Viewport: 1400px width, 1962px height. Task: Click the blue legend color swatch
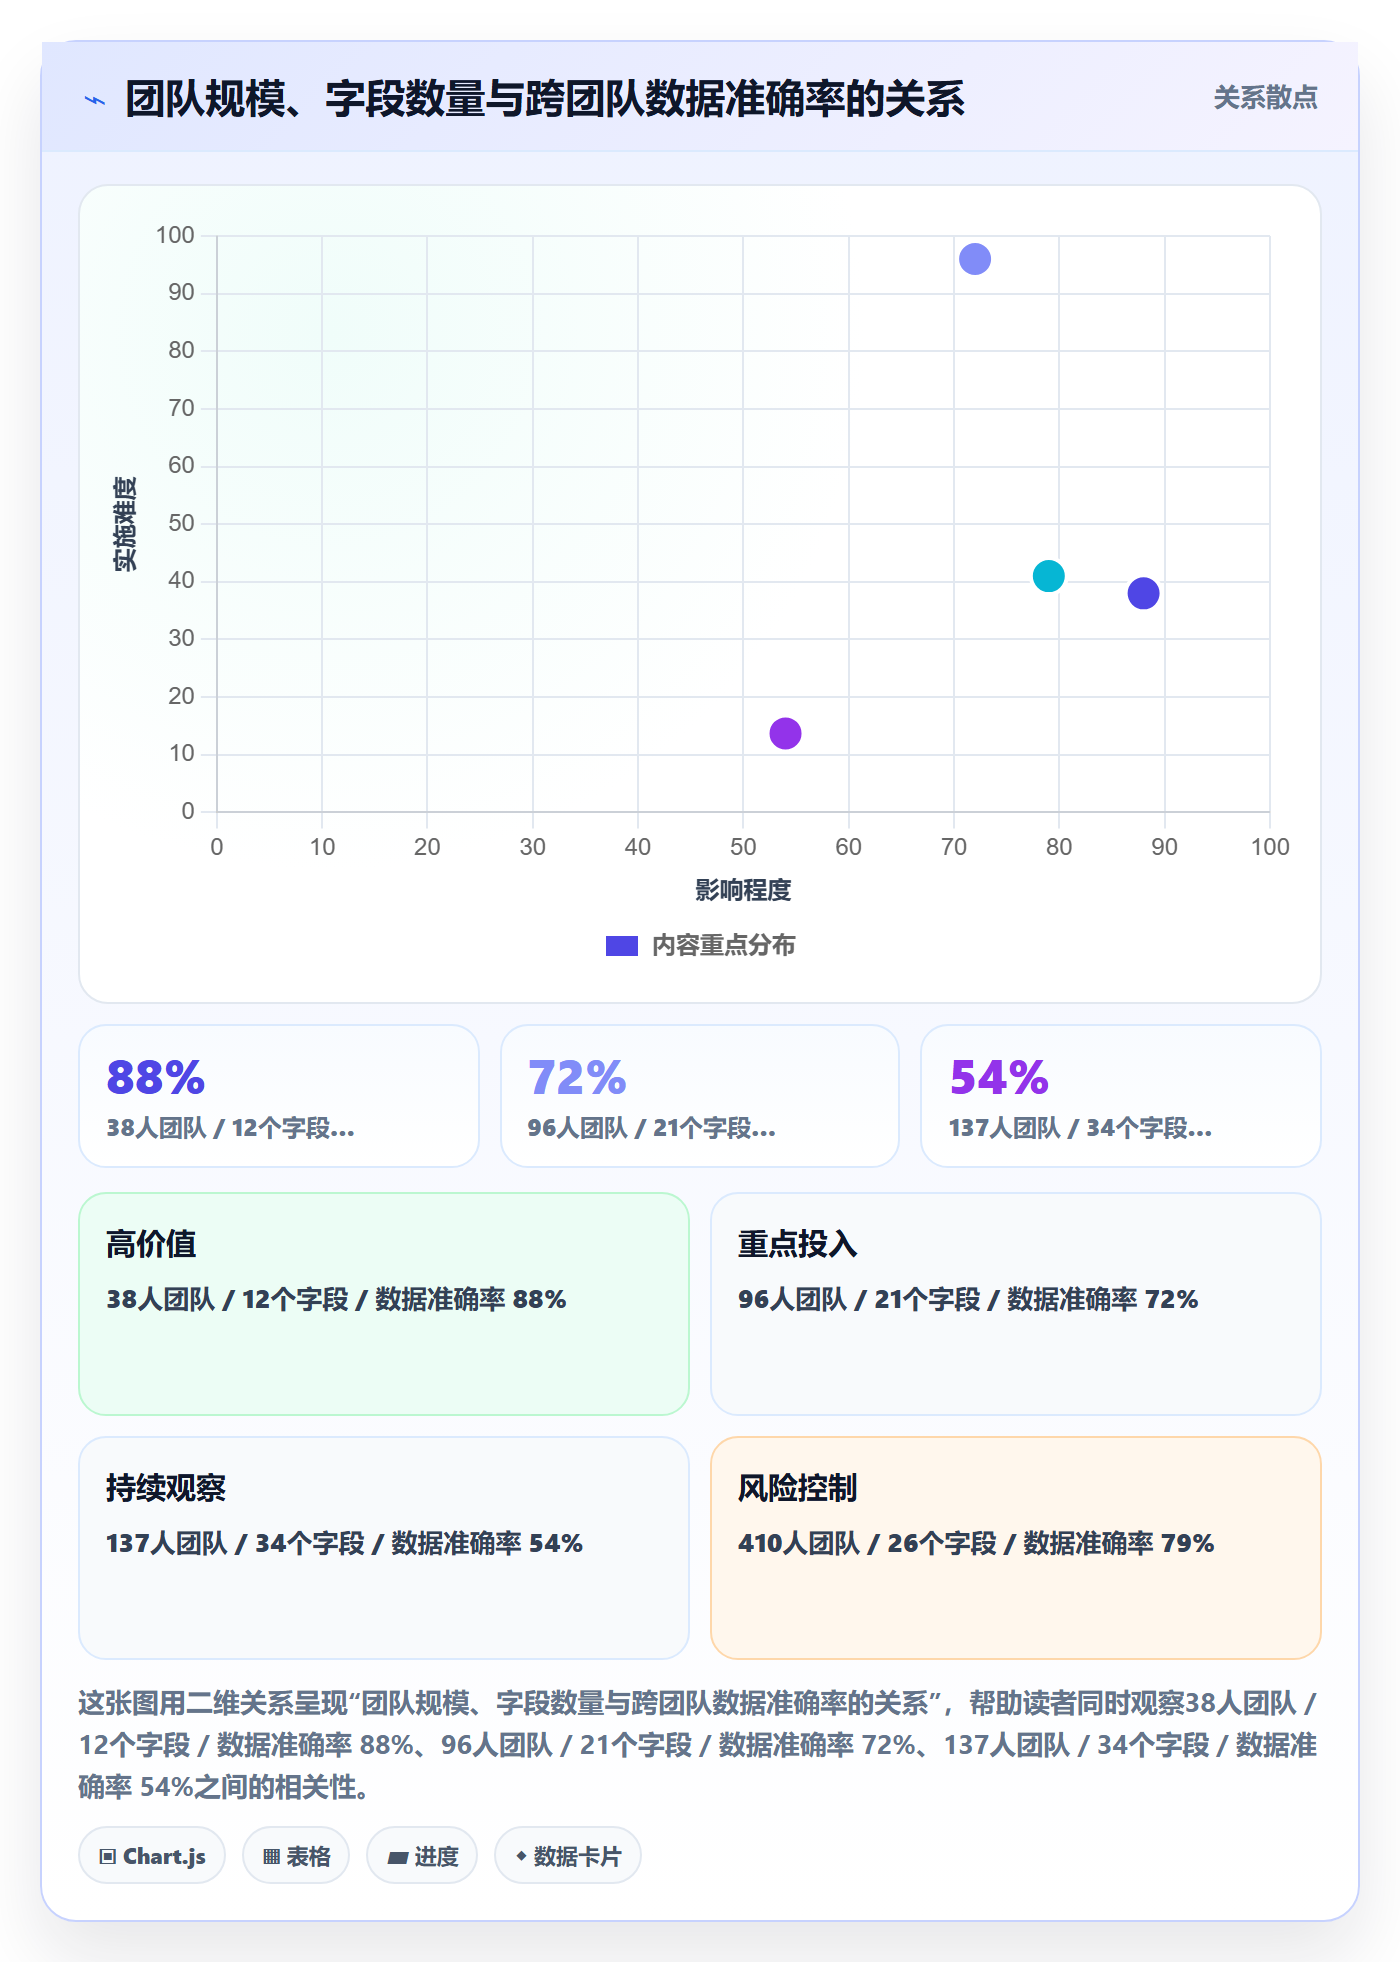[622, 946]
